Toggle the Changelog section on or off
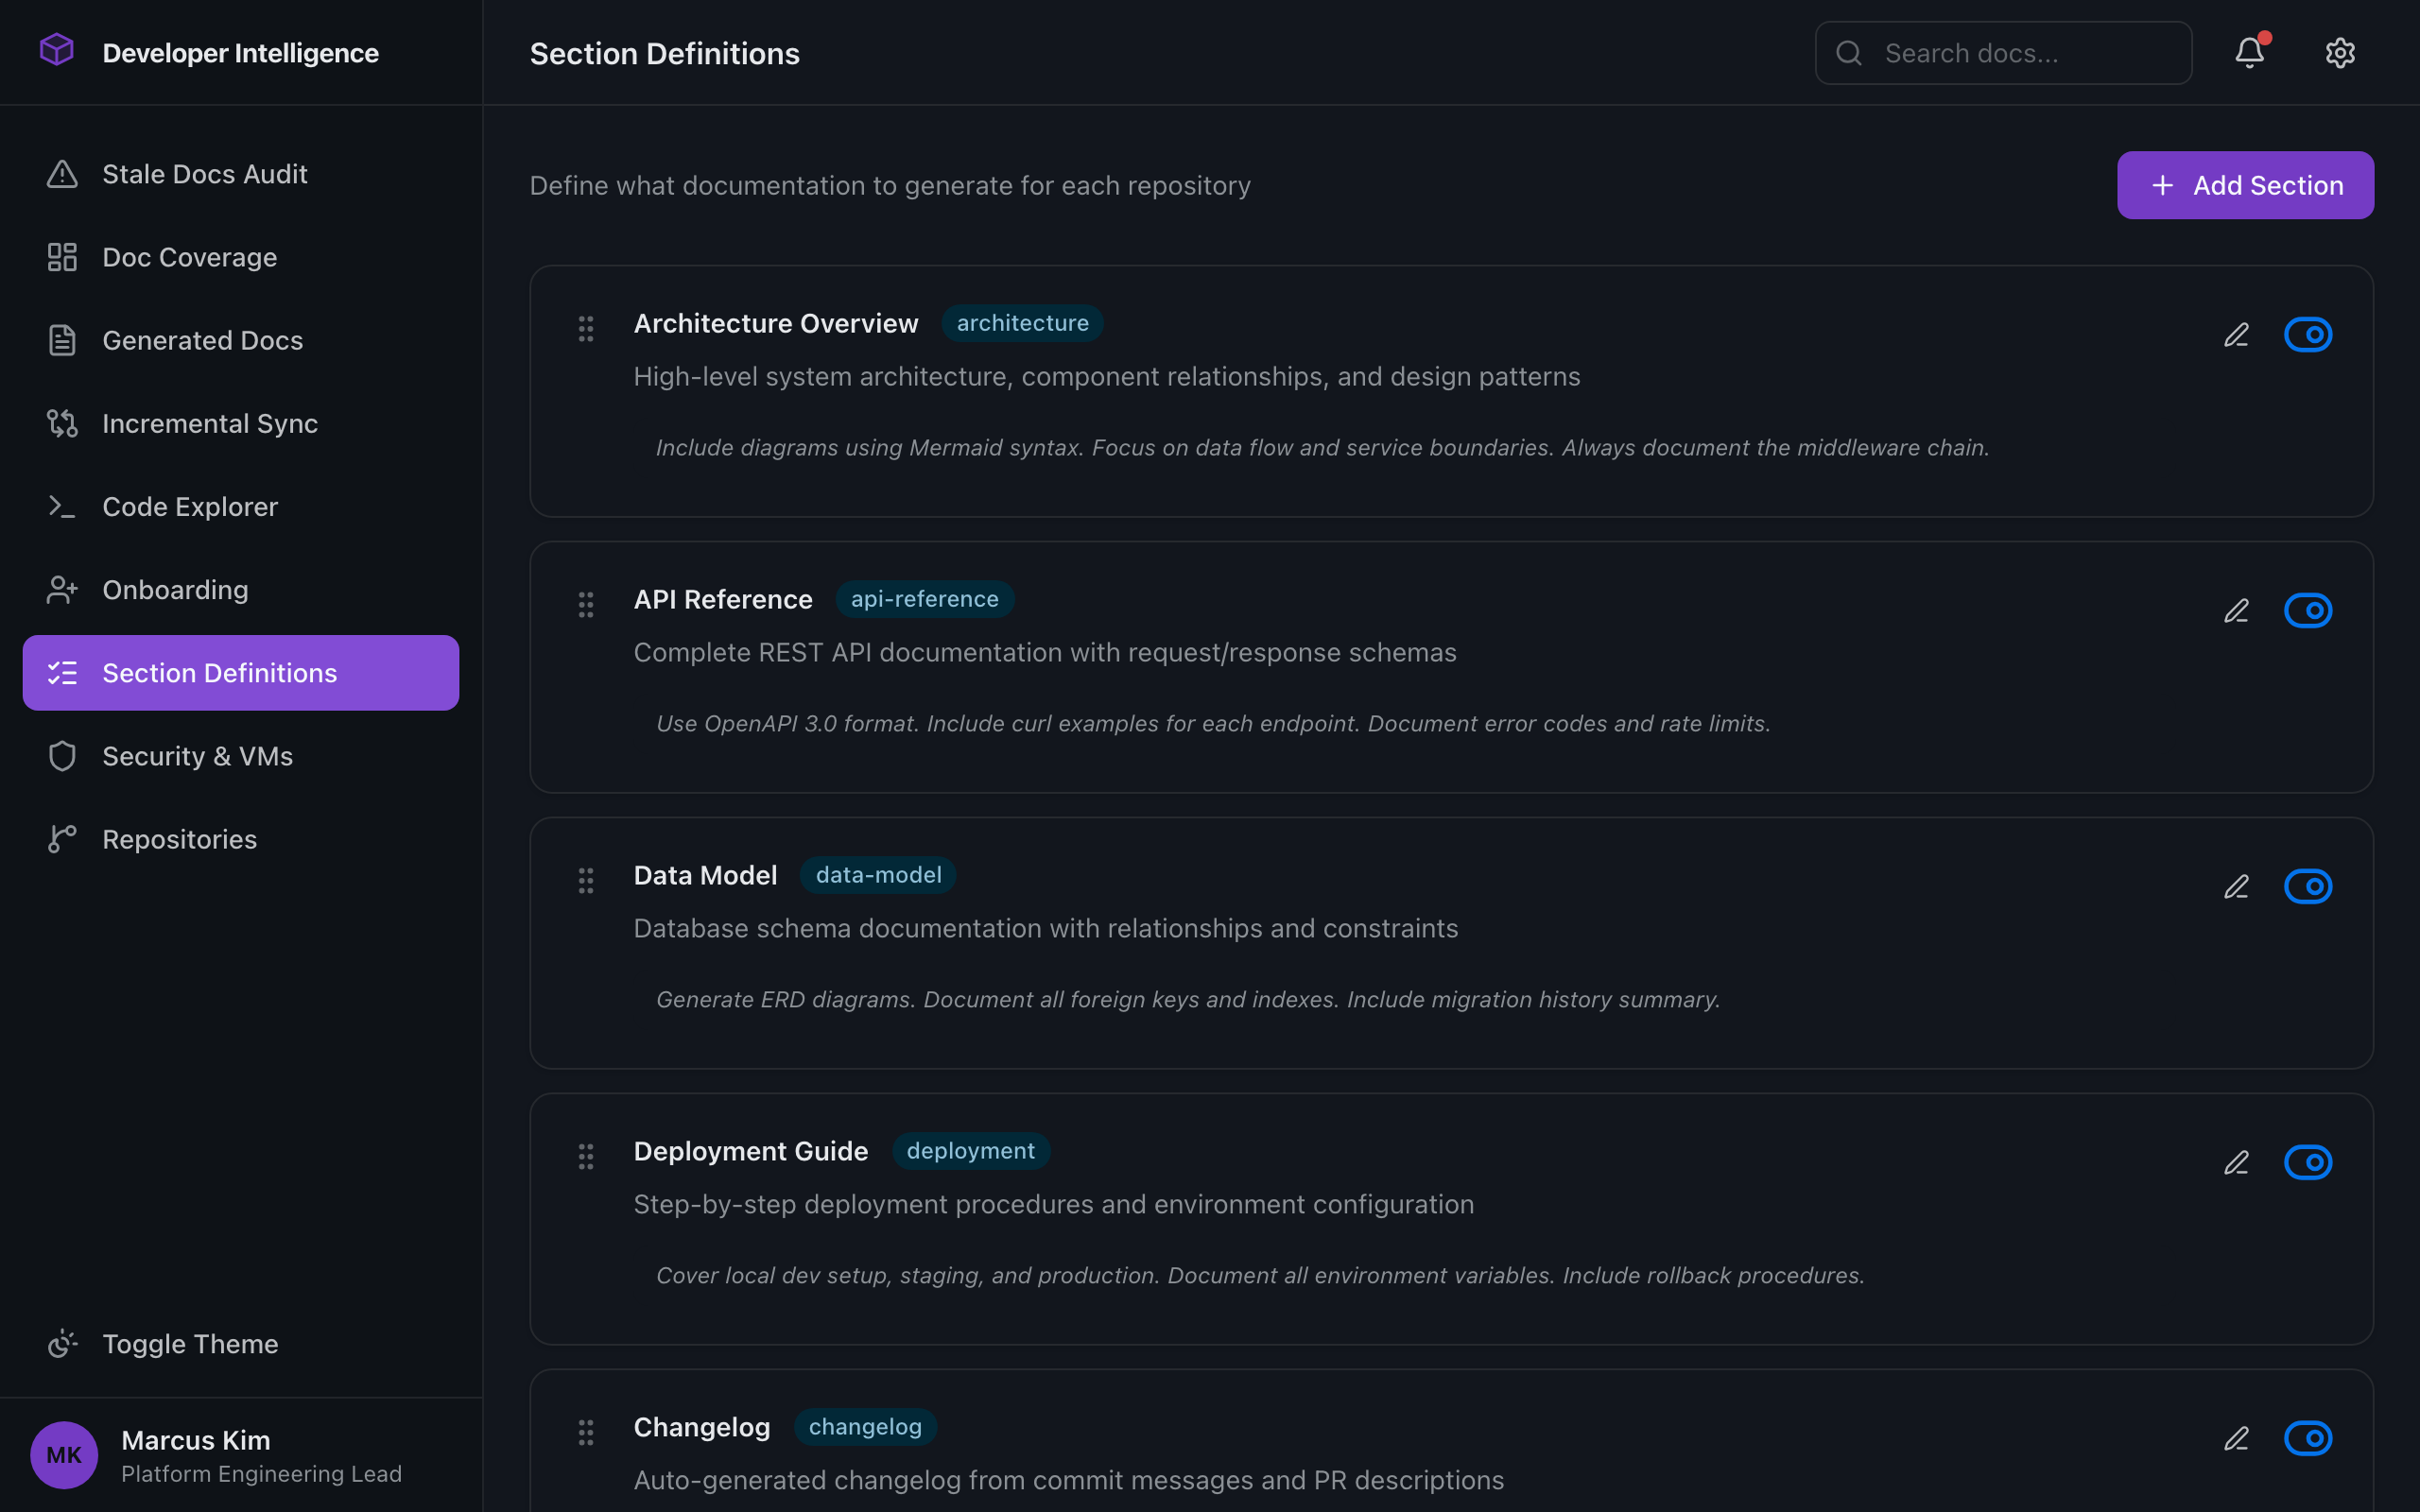Image resolution: width=2420 pixels, height=1512 pixels. click(x=2308, y=1438)
